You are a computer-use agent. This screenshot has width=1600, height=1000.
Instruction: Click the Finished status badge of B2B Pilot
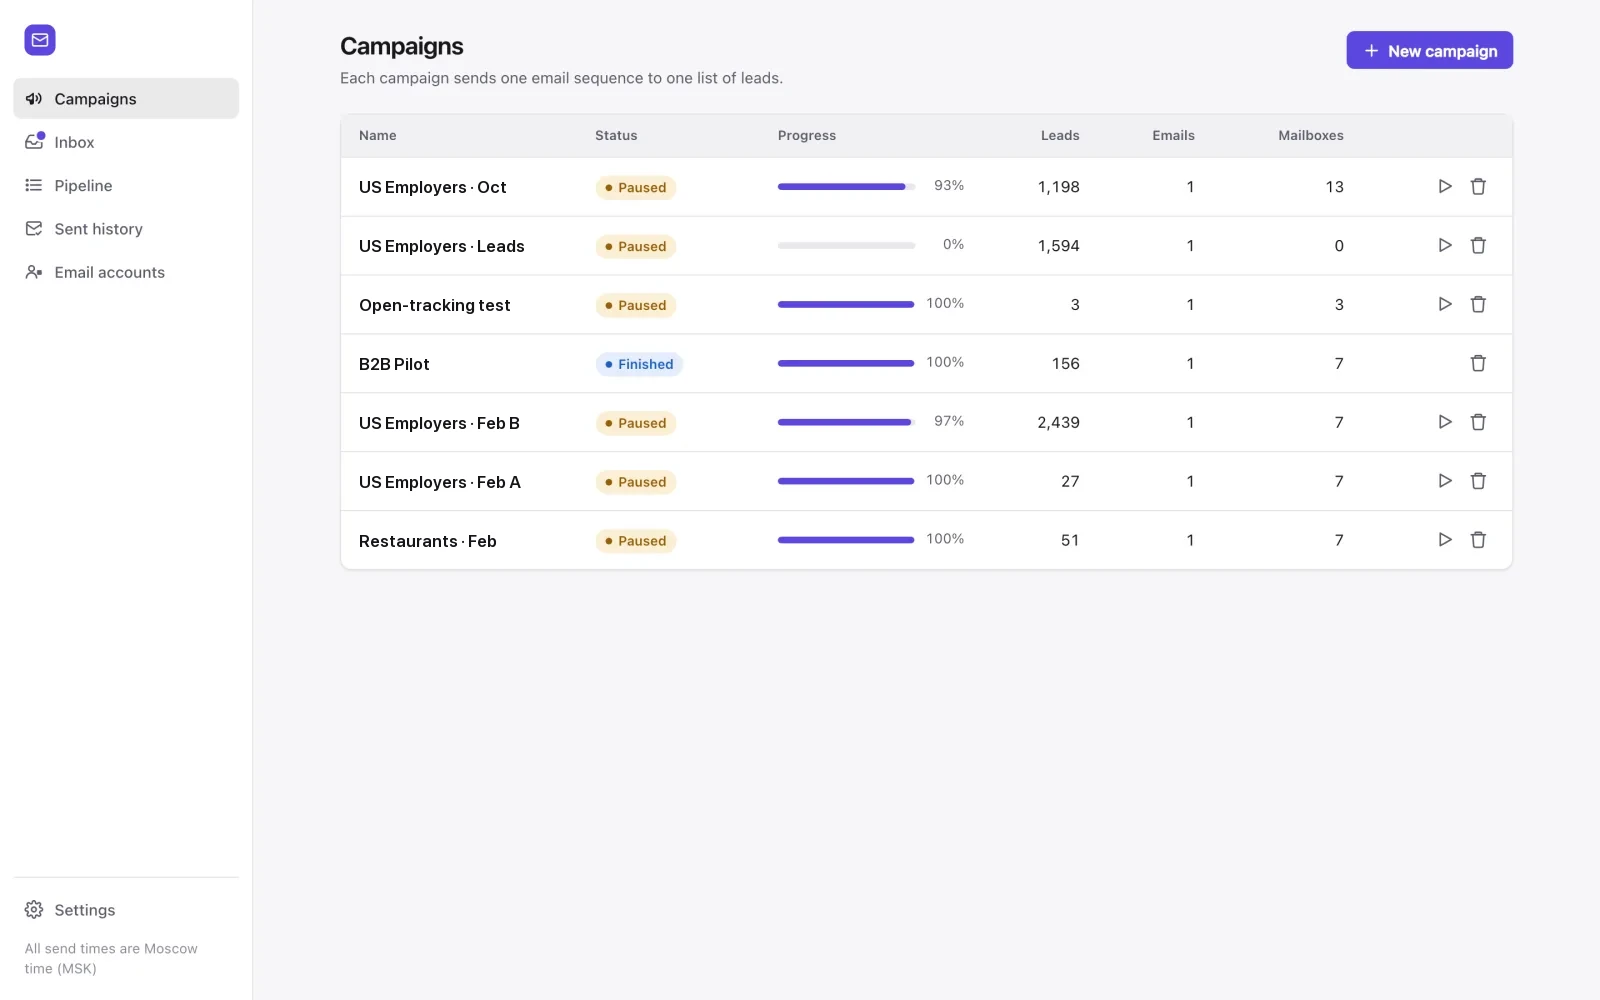(639, 364)
